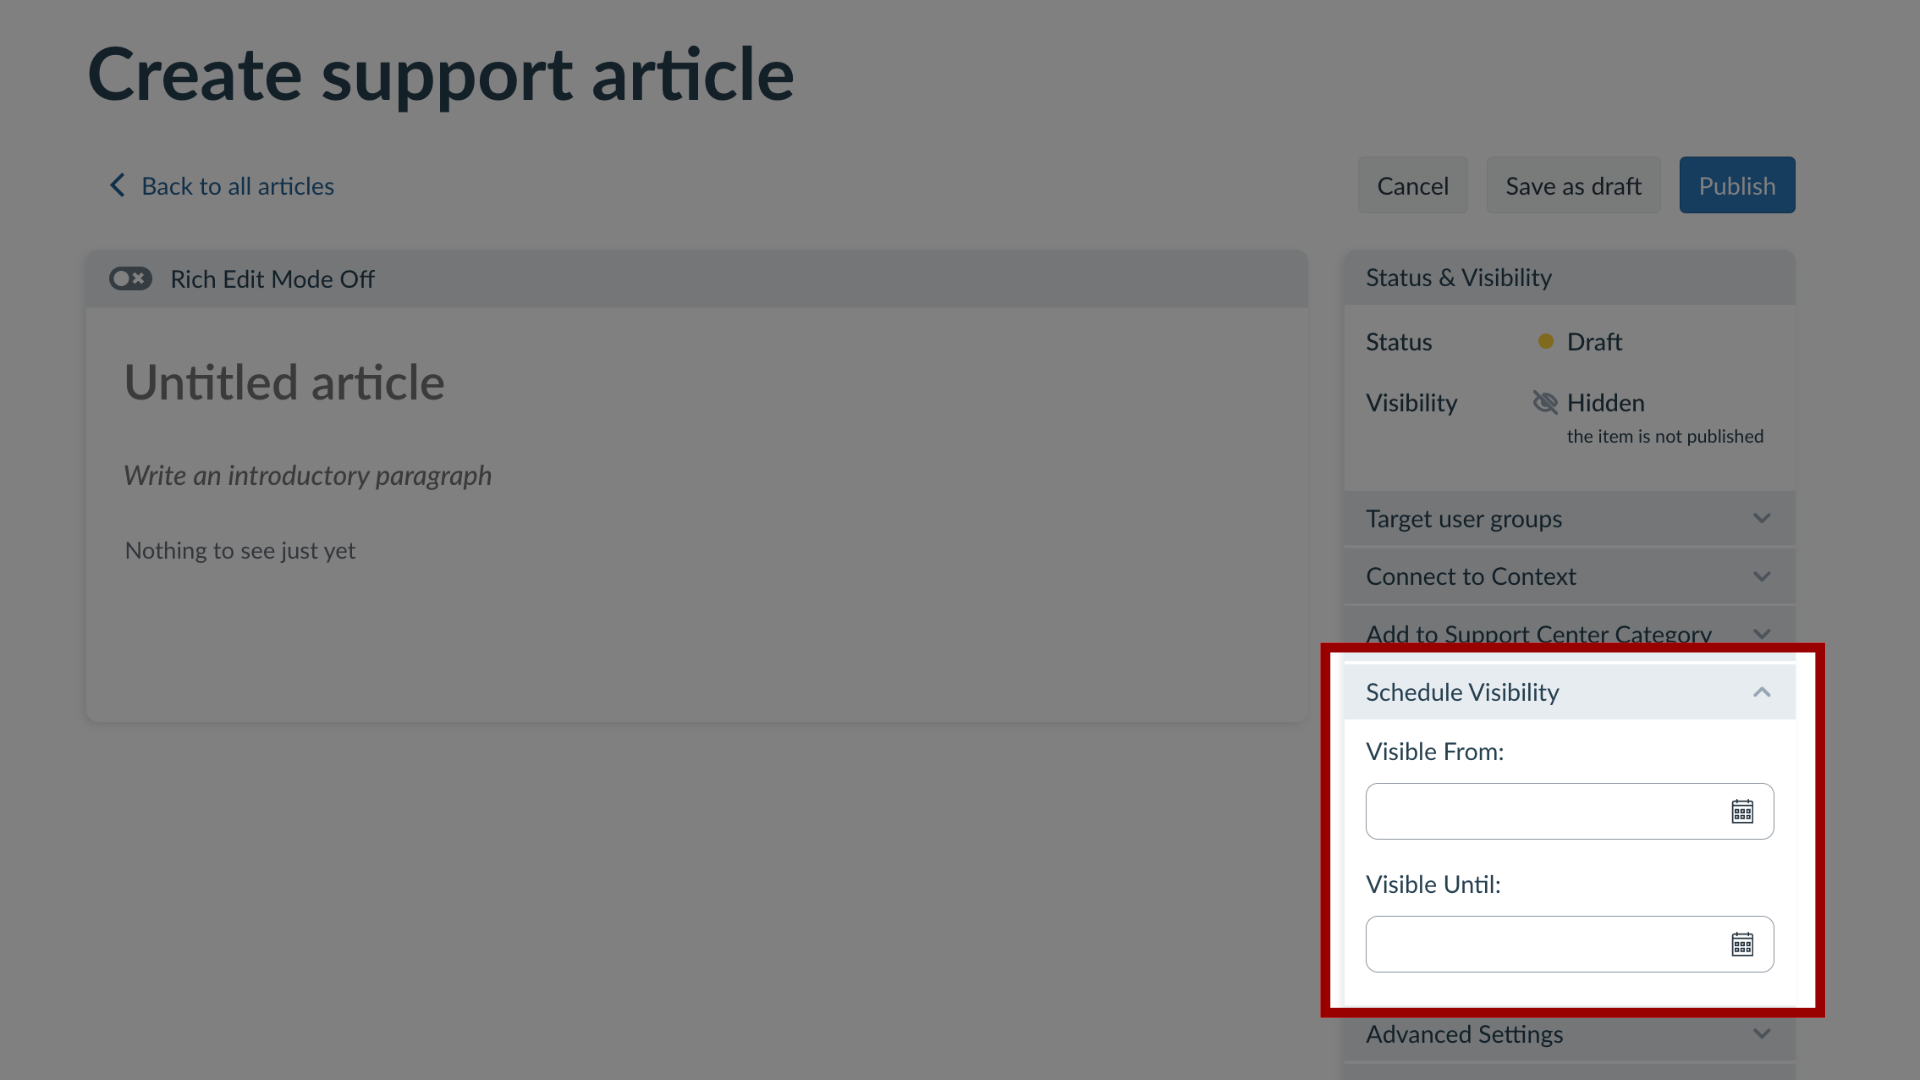Click the calendar icon for Visible Until
This screenshot has width=1920, height=1080.
(x=1742, y=944)
